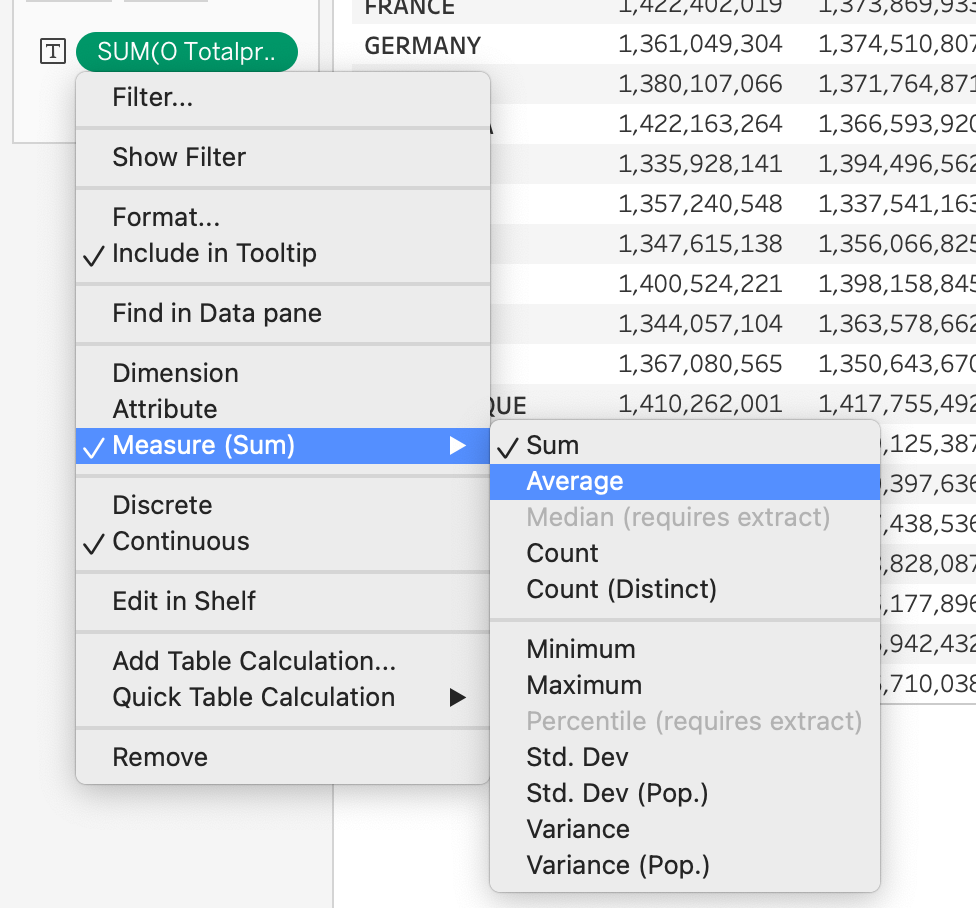
Task: Pick the checked Sum aggregation
Action: point(553,445)
